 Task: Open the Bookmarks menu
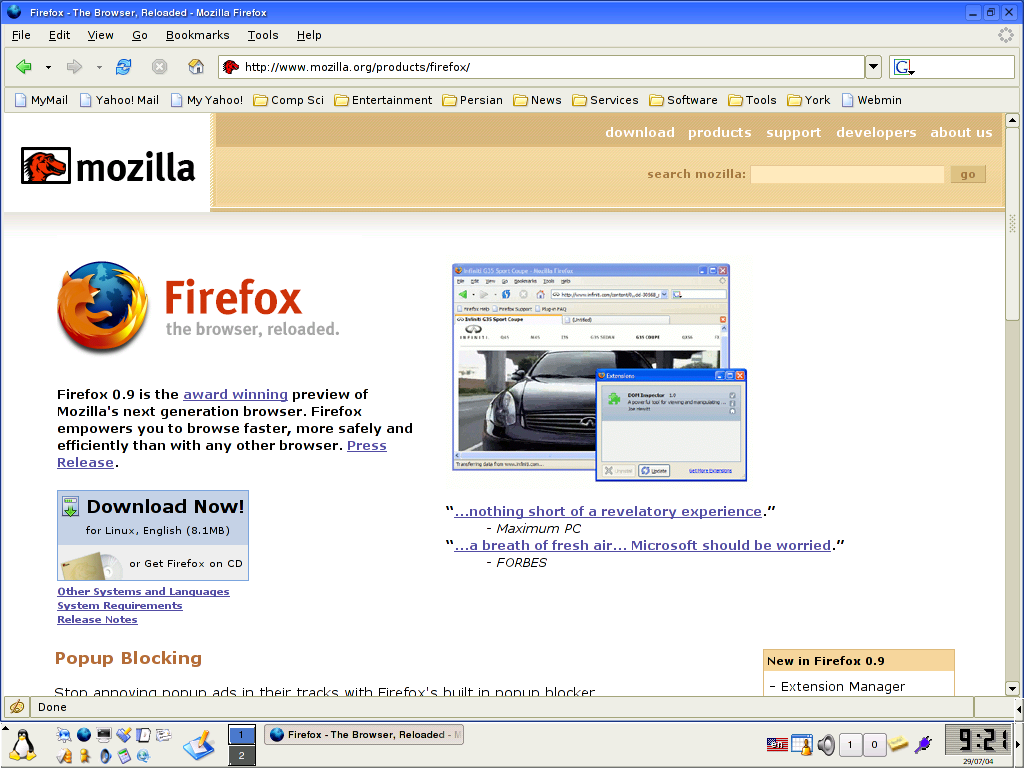[197, 35]
